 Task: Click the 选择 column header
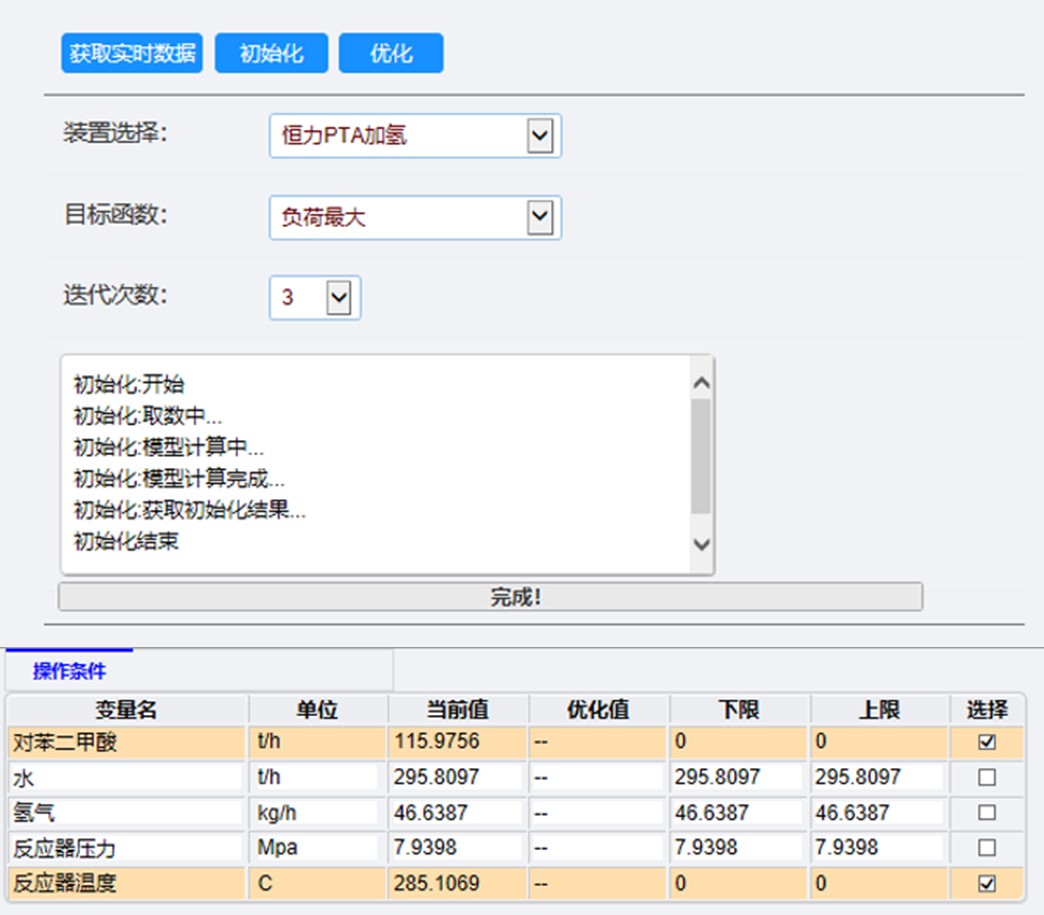[986, 710]
